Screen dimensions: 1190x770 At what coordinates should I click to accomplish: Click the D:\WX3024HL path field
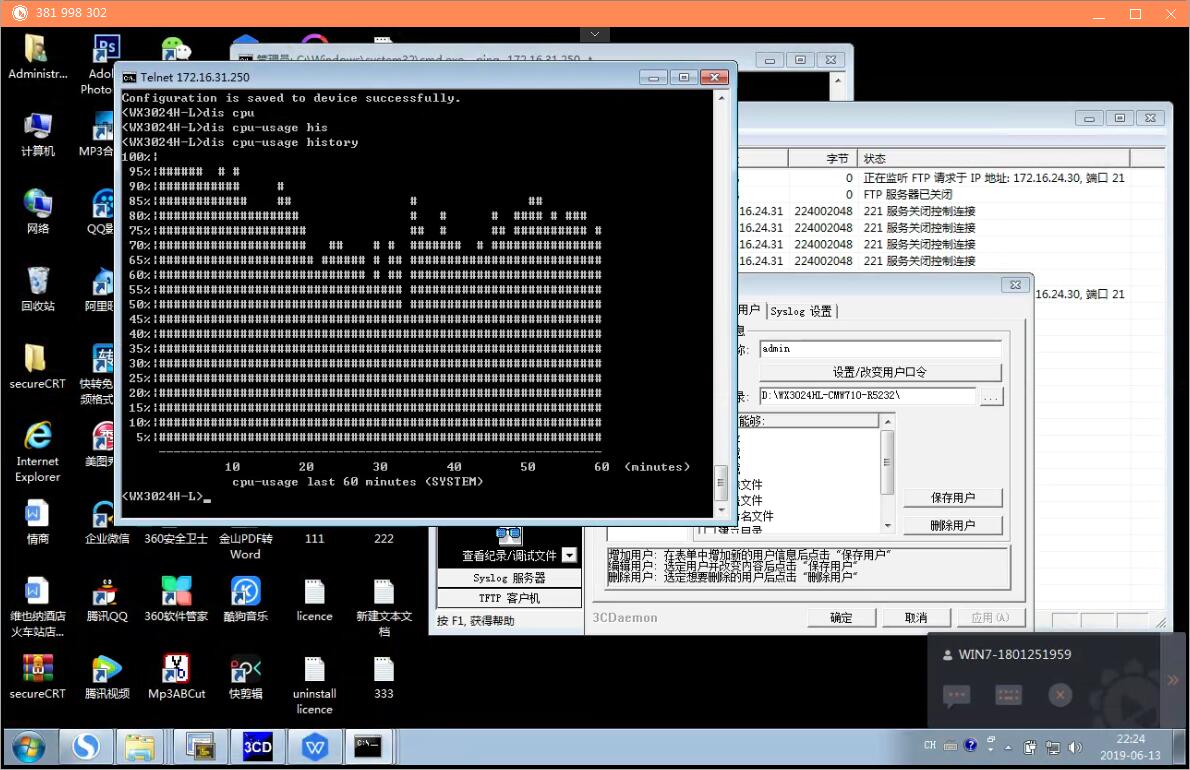(x=867, y=395)
